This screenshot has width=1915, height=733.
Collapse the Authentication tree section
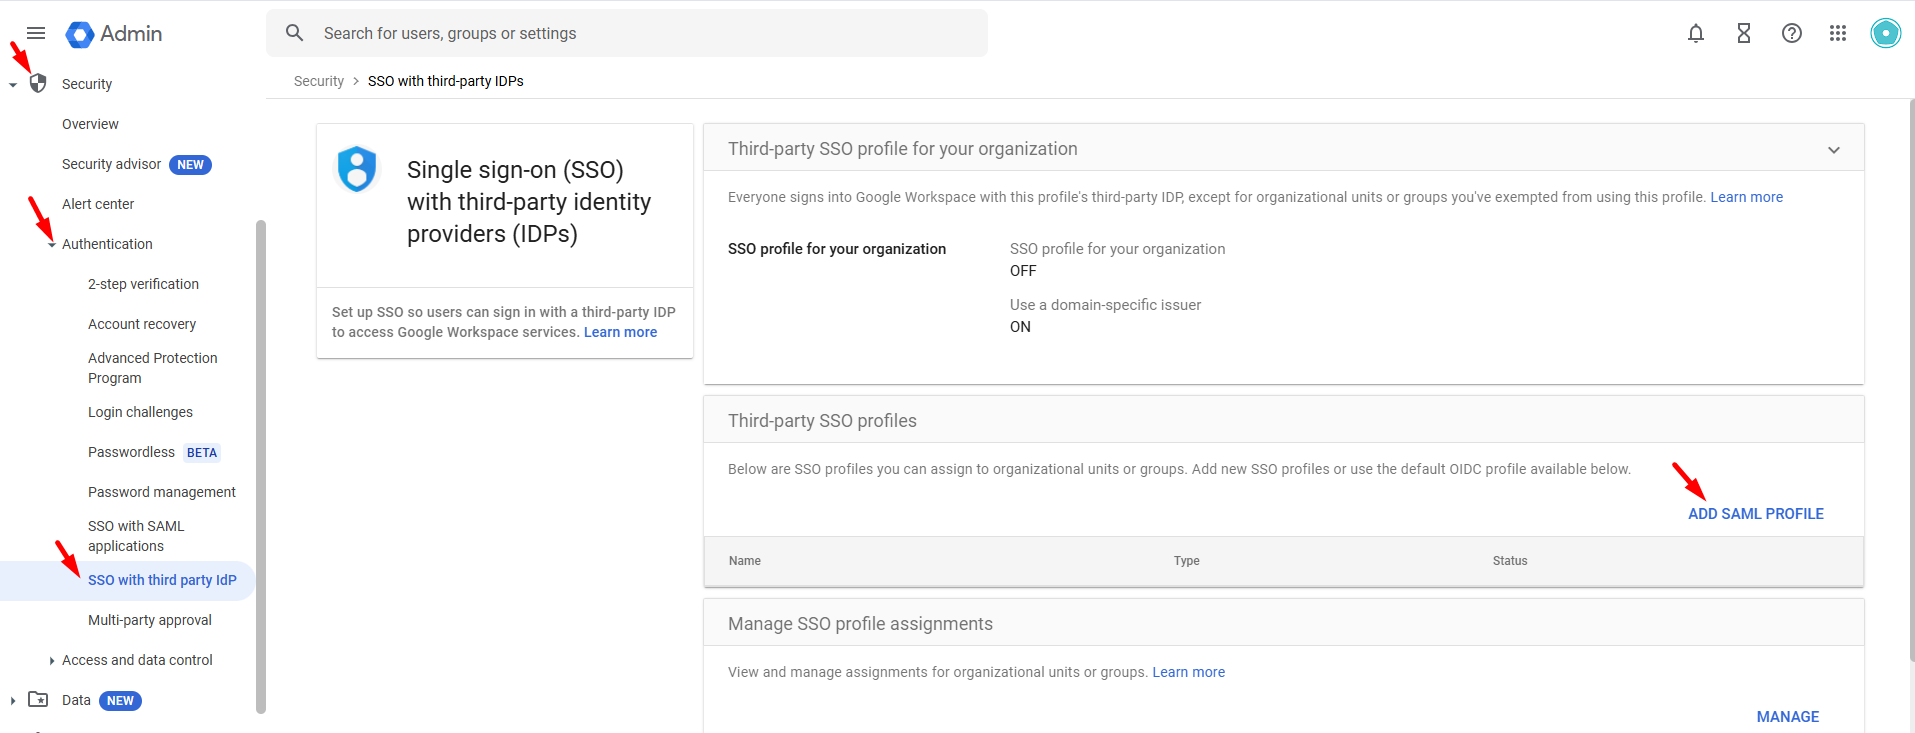point(52,245)
